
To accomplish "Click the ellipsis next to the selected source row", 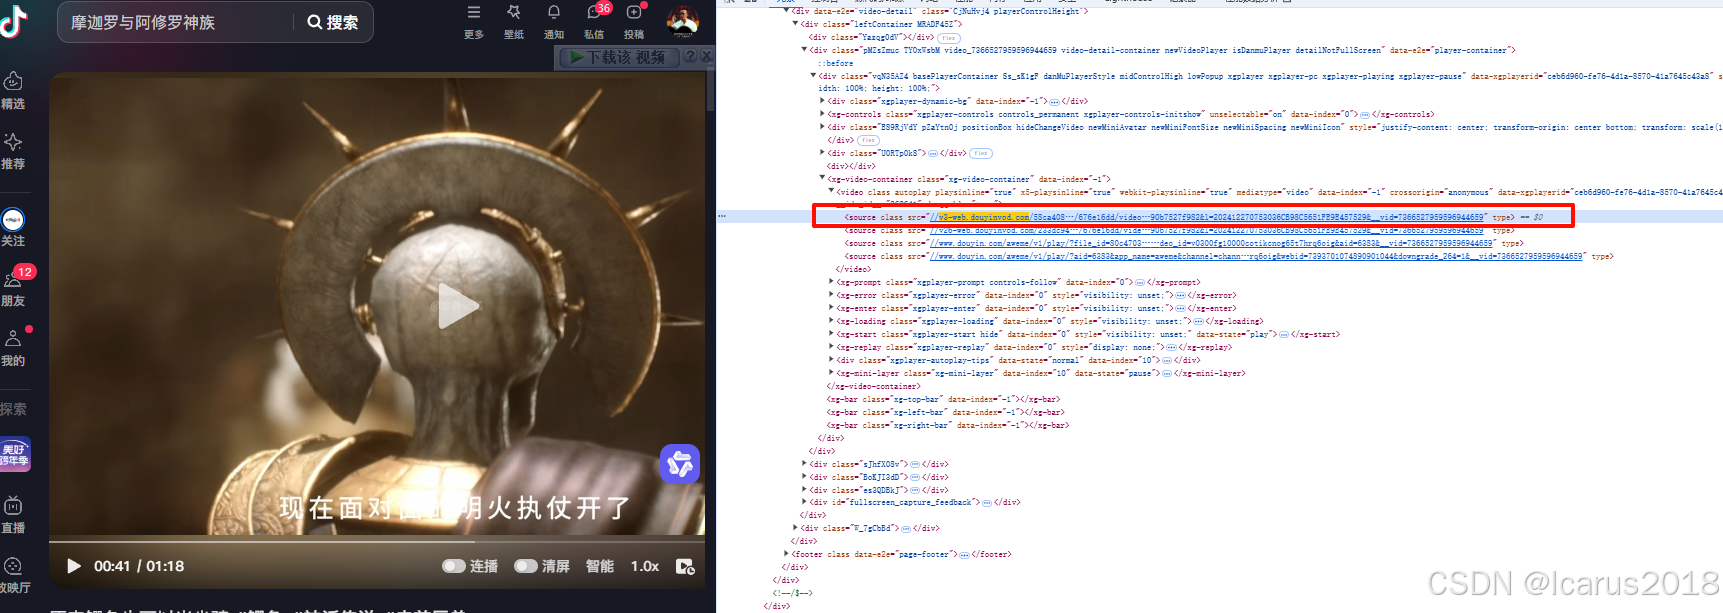I will click(722, 216).
